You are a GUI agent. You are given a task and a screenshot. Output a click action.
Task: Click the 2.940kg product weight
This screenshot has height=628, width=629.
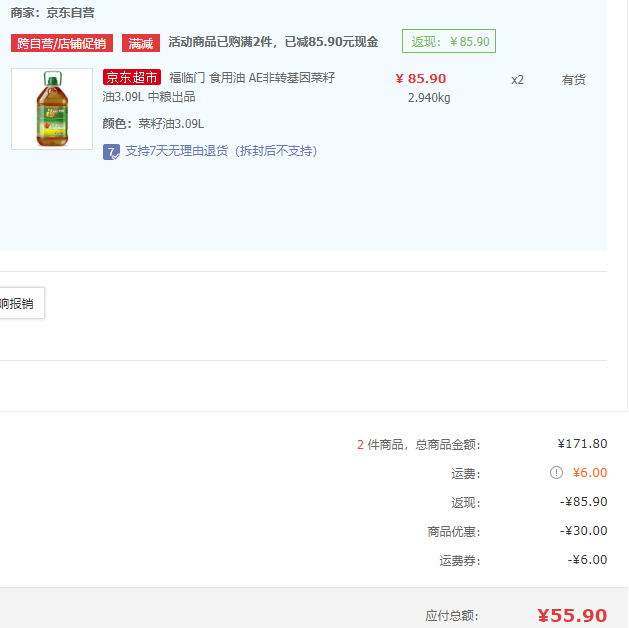[x=429, y=98]
